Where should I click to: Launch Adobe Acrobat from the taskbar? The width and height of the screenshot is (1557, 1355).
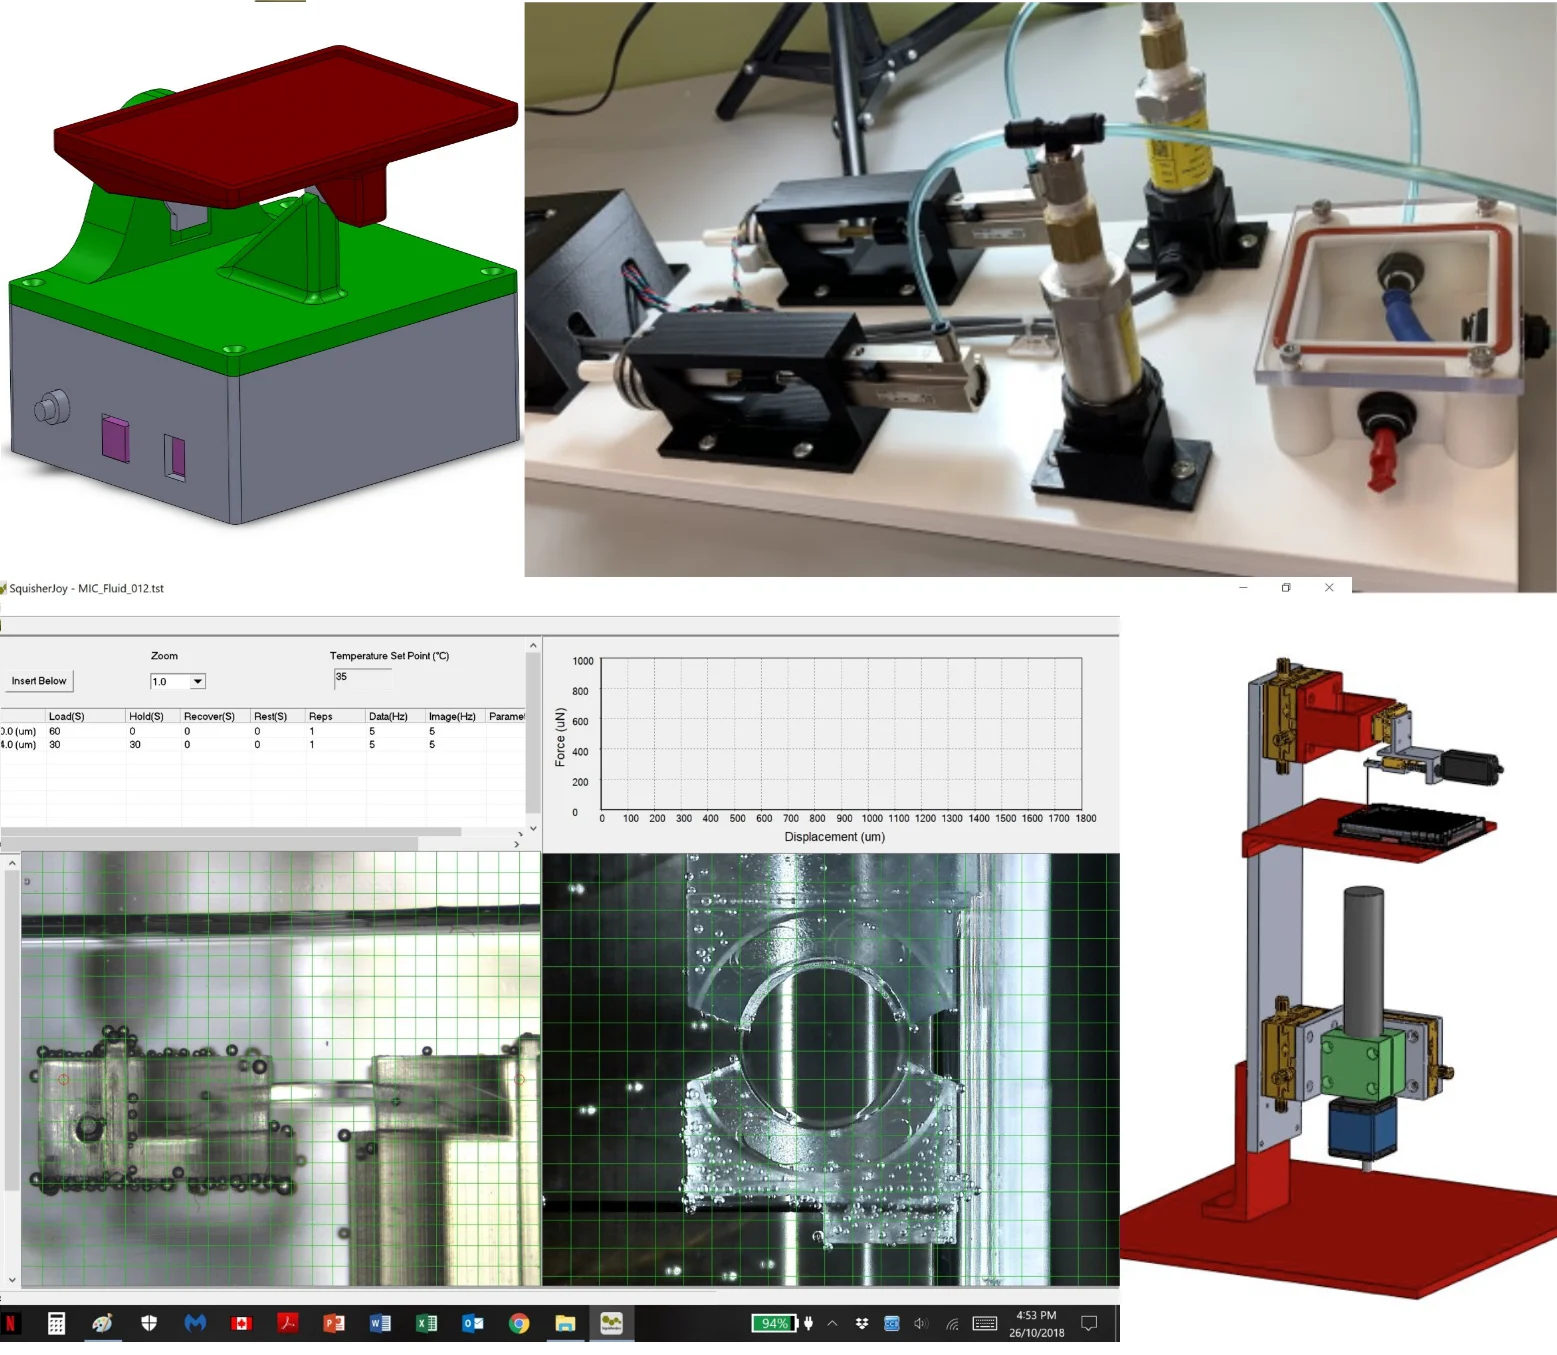click(x=288, y=1324)
